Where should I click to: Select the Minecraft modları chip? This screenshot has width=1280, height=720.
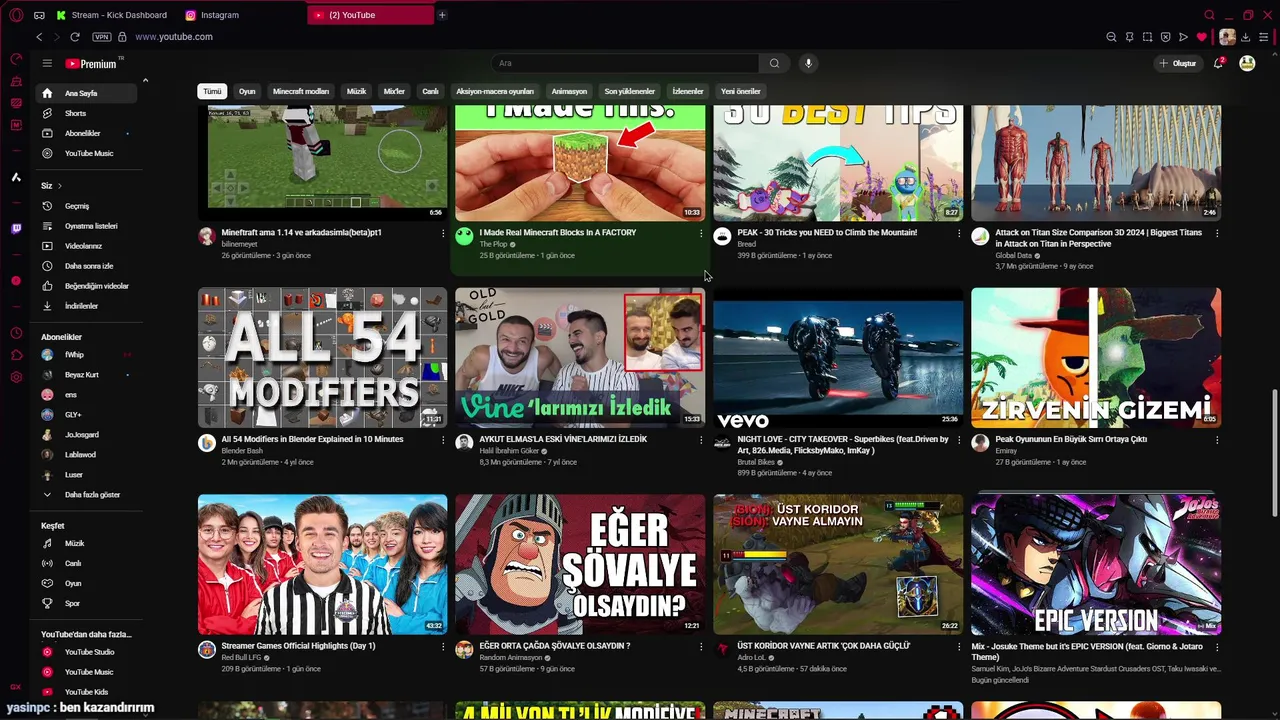tap(301, 91)
